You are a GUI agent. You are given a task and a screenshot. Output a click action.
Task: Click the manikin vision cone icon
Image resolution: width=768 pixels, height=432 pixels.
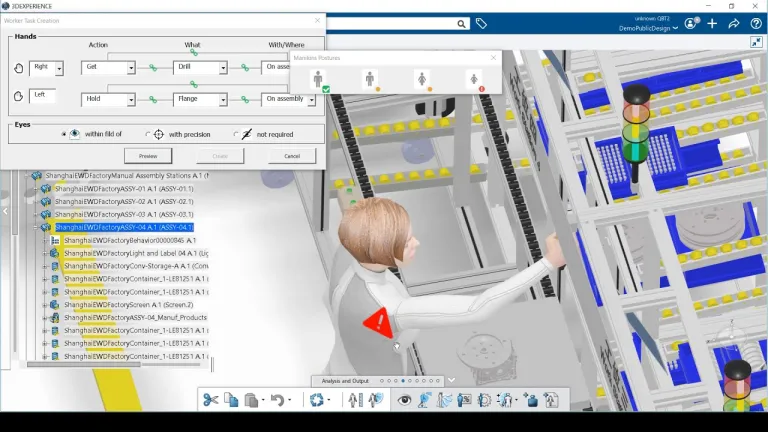[445, 400]
